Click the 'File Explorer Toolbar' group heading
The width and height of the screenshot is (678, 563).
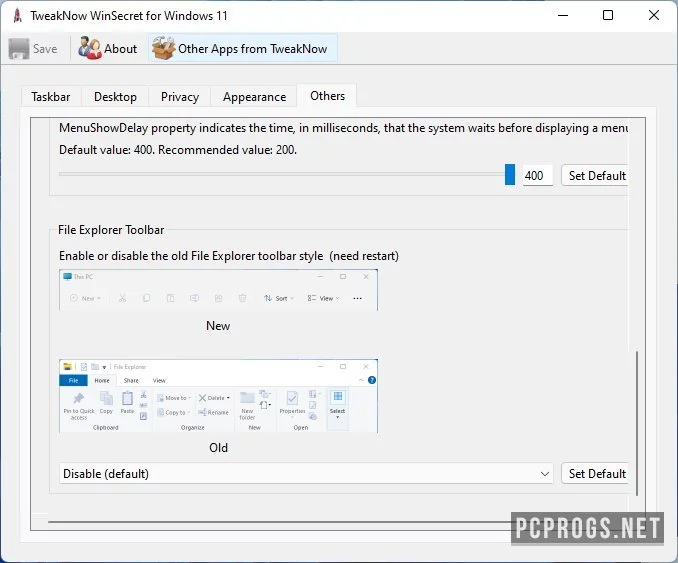click(111, 230)
